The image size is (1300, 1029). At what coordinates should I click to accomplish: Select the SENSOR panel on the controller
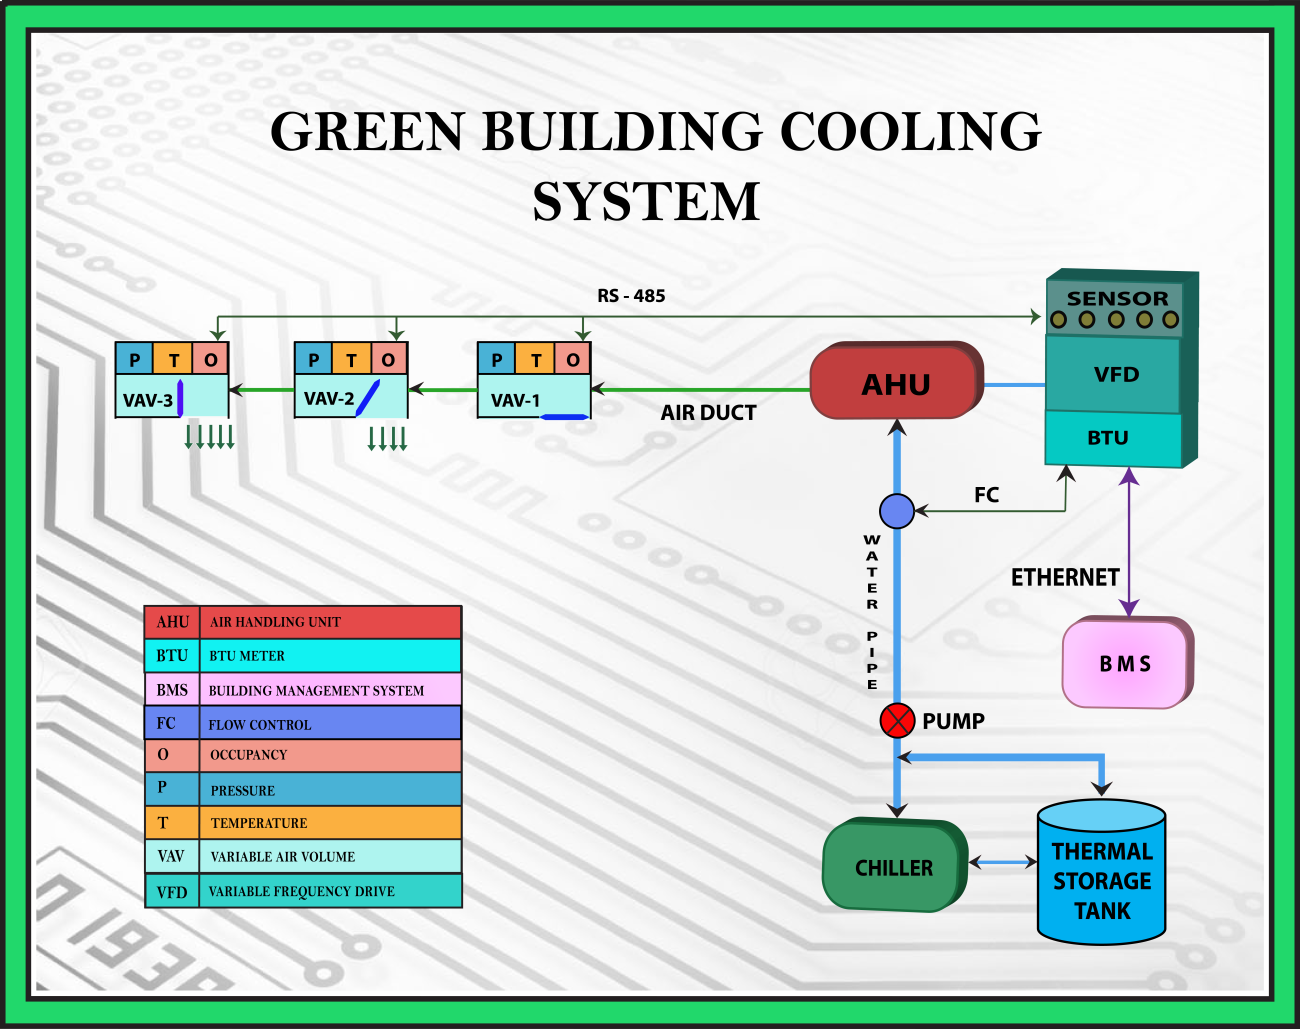click(1115, 308)
